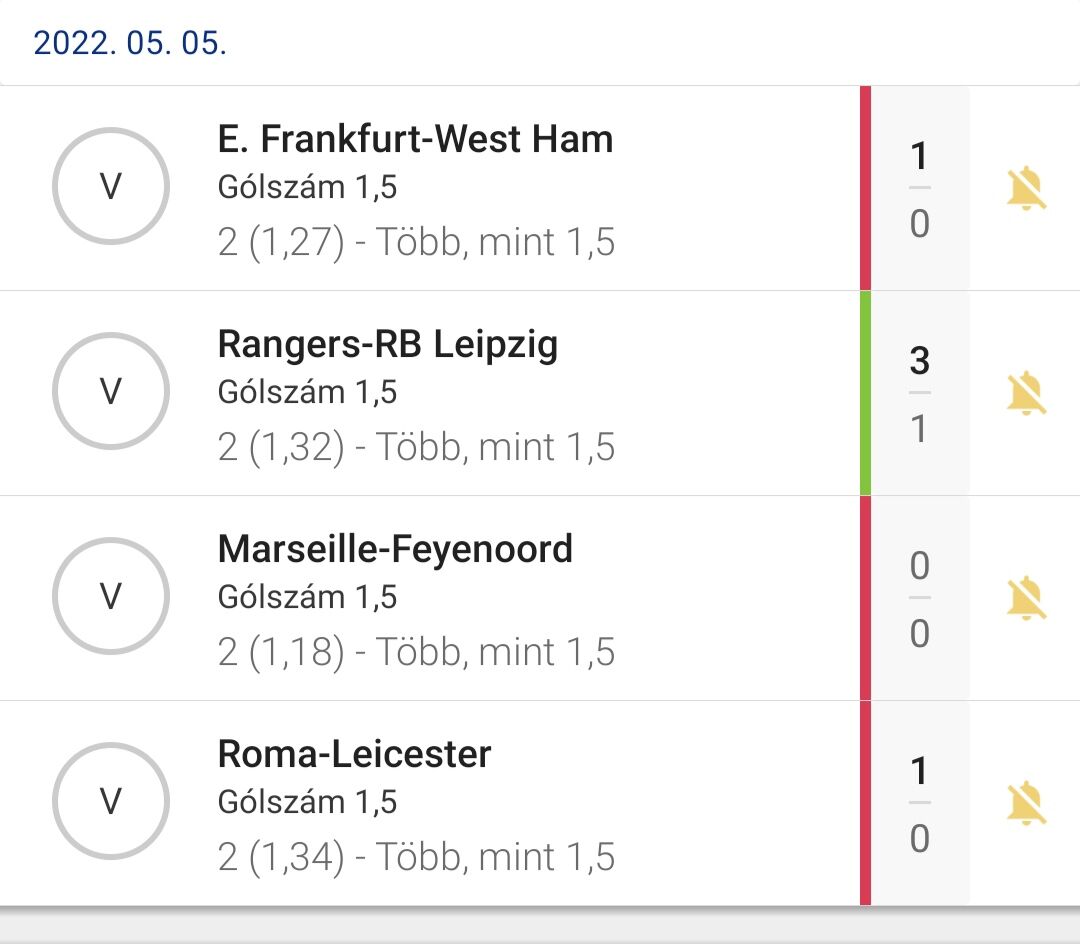This screenshot has height=944, width=1080.
Task: Click the V circle icon for Roma-Leicester
Action: [x=111, y=801]
